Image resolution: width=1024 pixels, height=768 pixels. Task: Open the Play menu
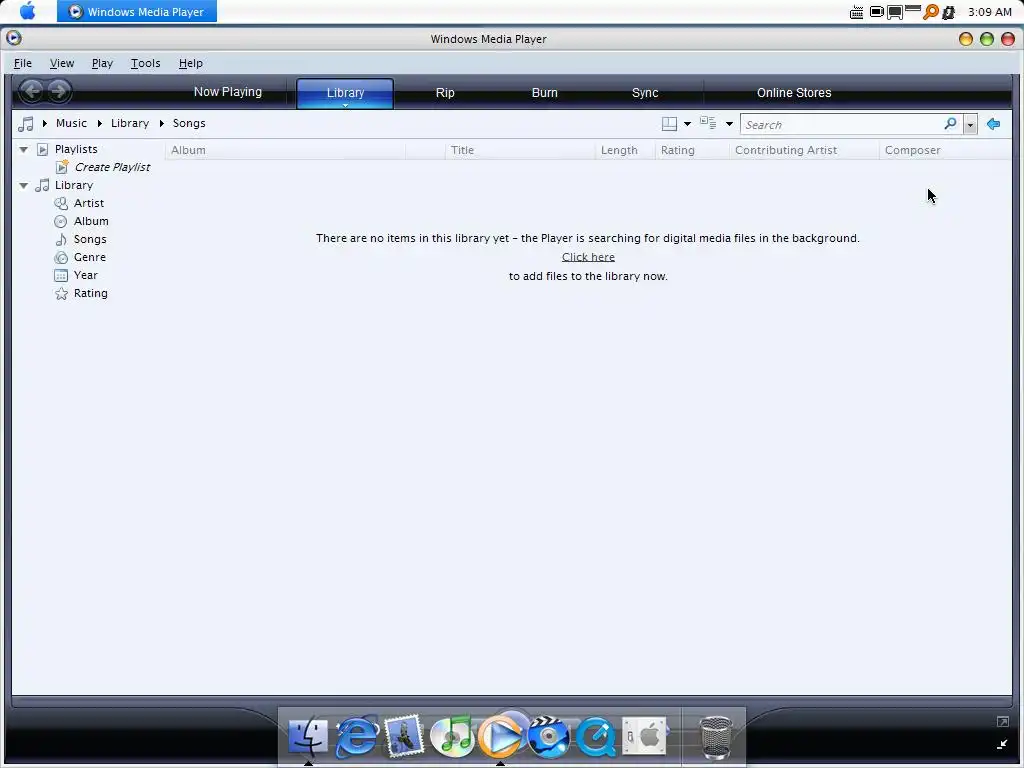(102, 63)
